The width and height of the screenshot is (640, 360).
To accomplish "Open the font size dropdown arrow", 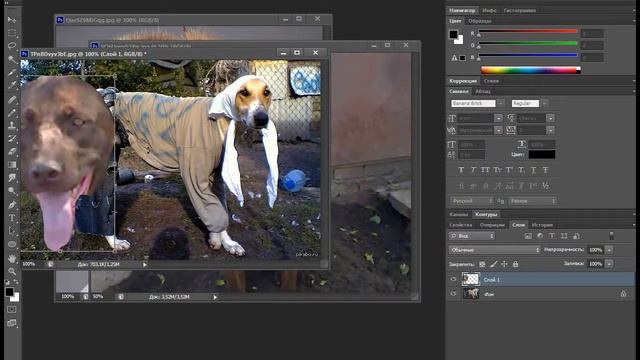I will point(498,118).
